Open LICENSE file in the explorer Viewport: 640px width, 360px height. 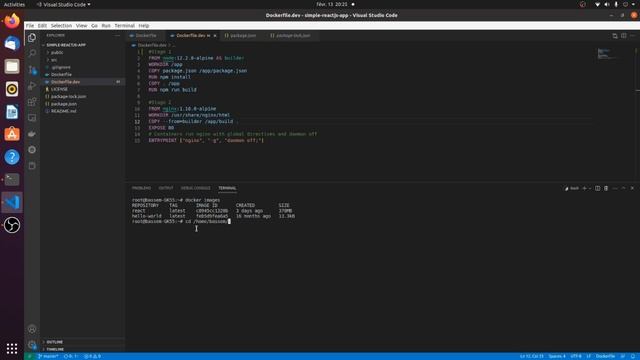click(59, 89)
